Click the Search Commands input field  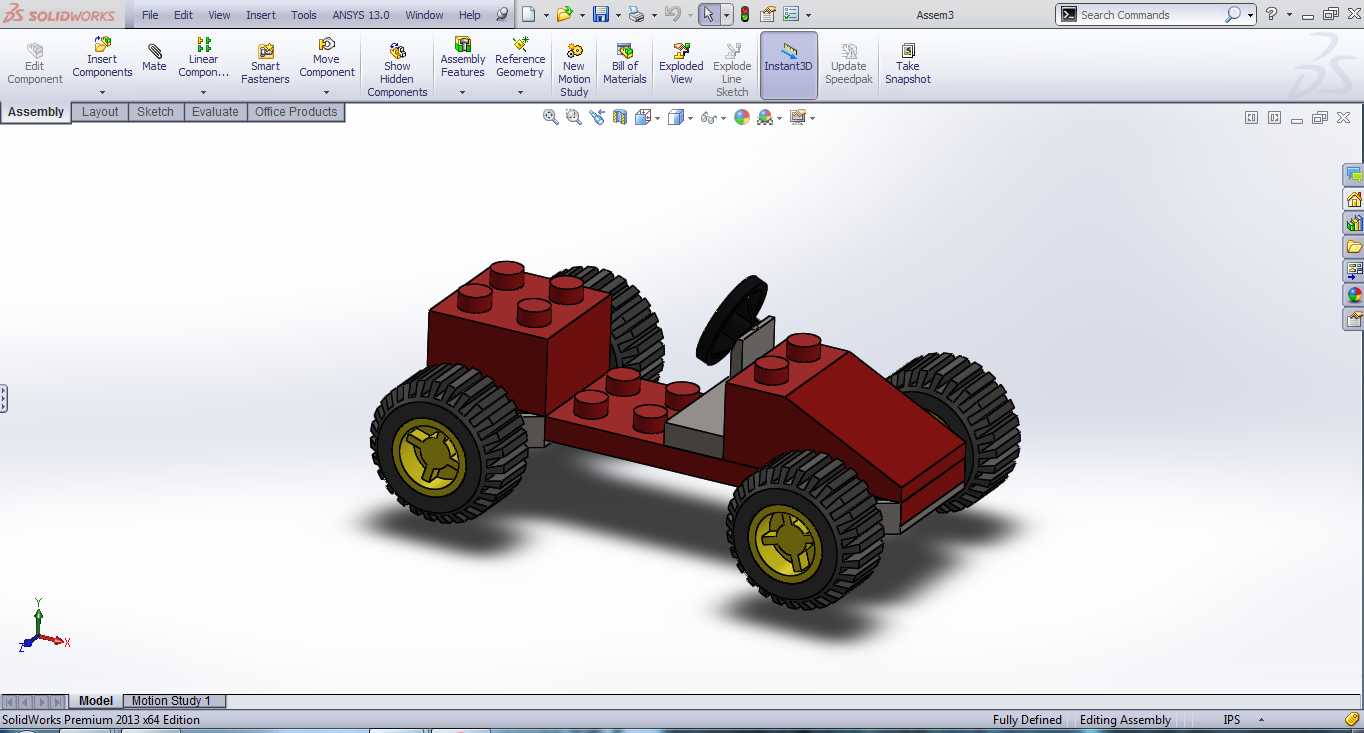(1150, 15)
